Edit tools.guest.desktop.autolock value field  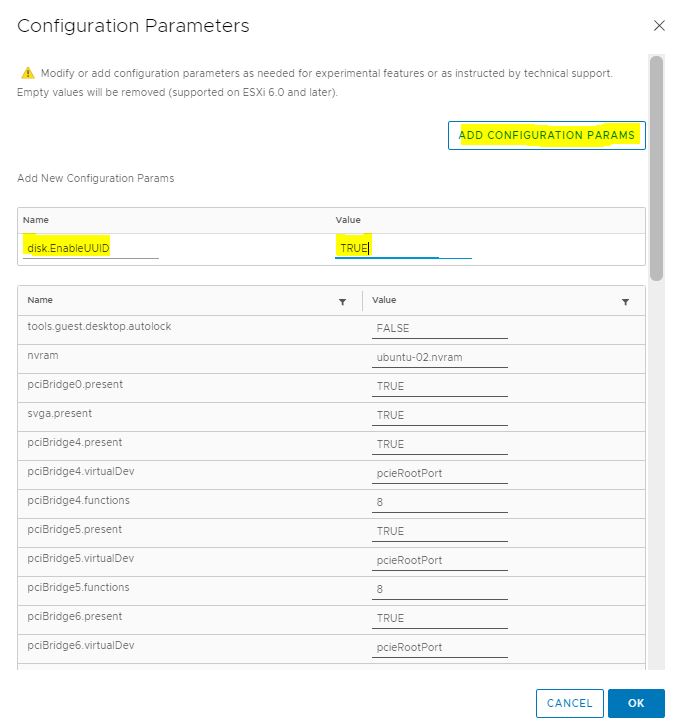coord(439,329)
